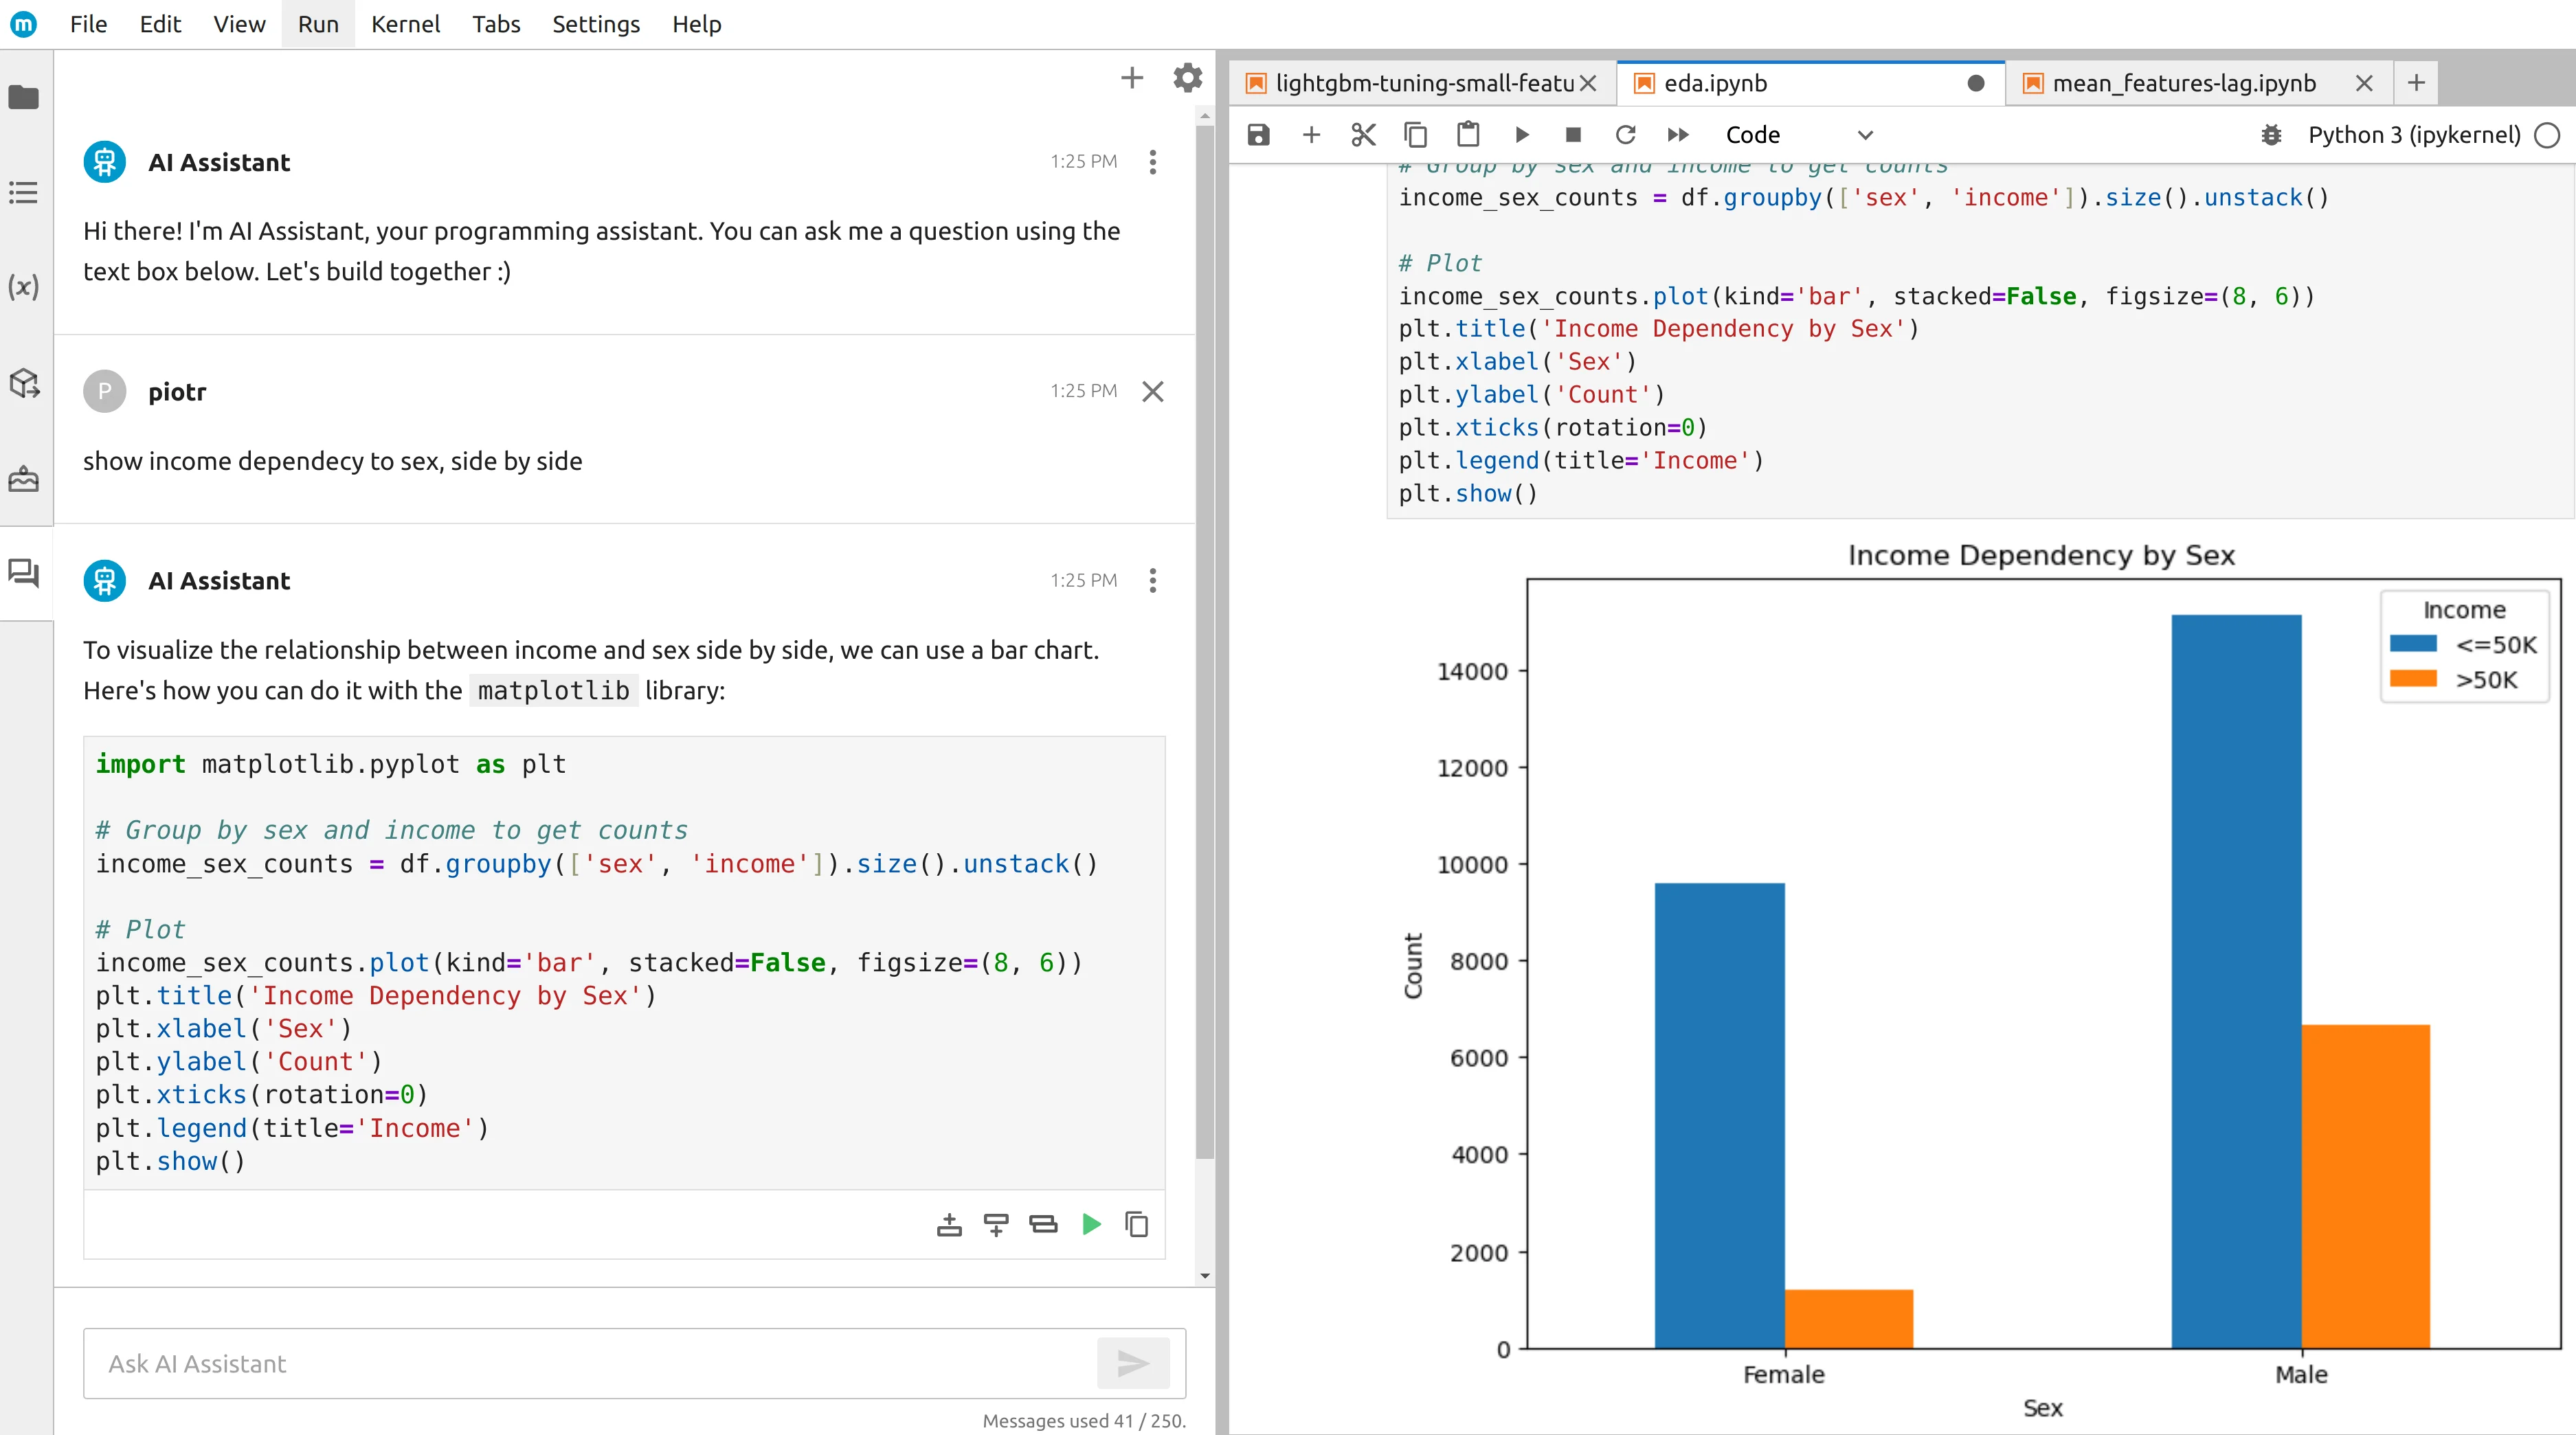This screenshot has width=2576, height=1435.
Task: Interrupt the kernel with stop icon
Action: (x=1573, y=135)
